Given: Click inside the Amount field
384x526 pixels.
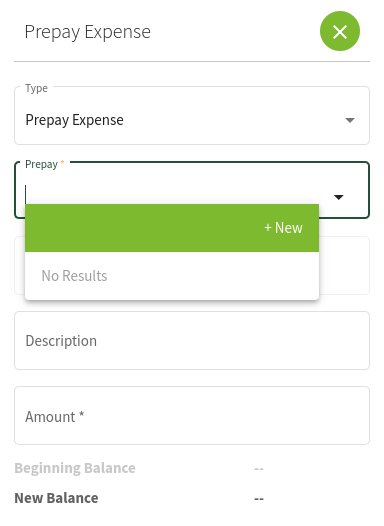Looking at the screenshot, I should [192, 416].
